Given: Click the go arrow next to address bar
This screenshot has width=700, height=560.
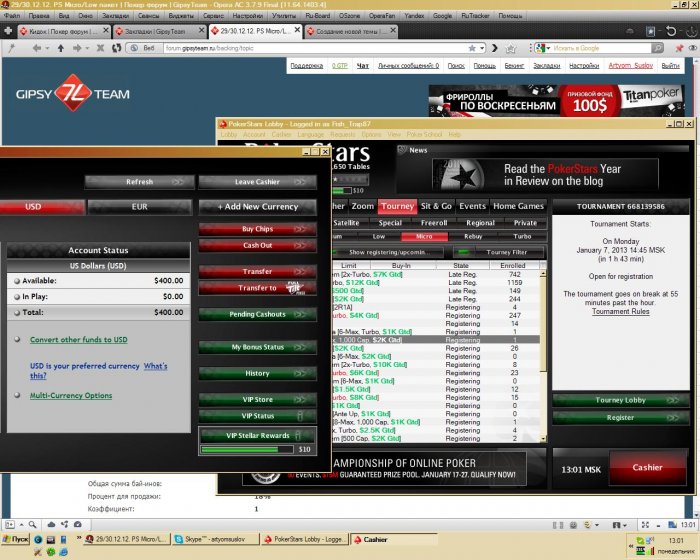Looking at the screenshot, I should (x=494, y=48).
